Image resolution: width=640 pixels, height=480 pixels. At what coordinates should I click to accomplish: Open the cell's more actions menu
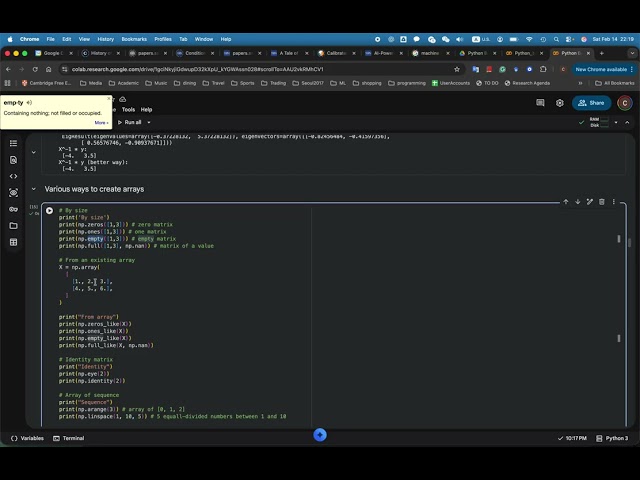click(x=613, y=202)
